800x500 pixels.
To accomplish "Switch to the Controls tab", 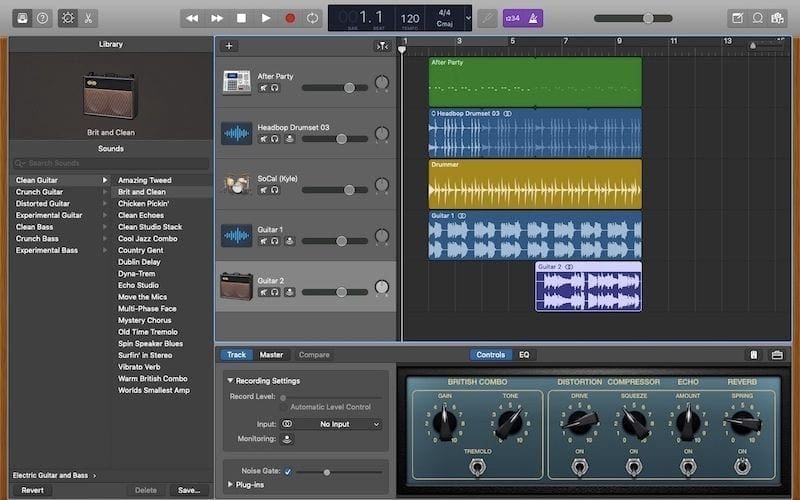I will [x=490, y=355].
